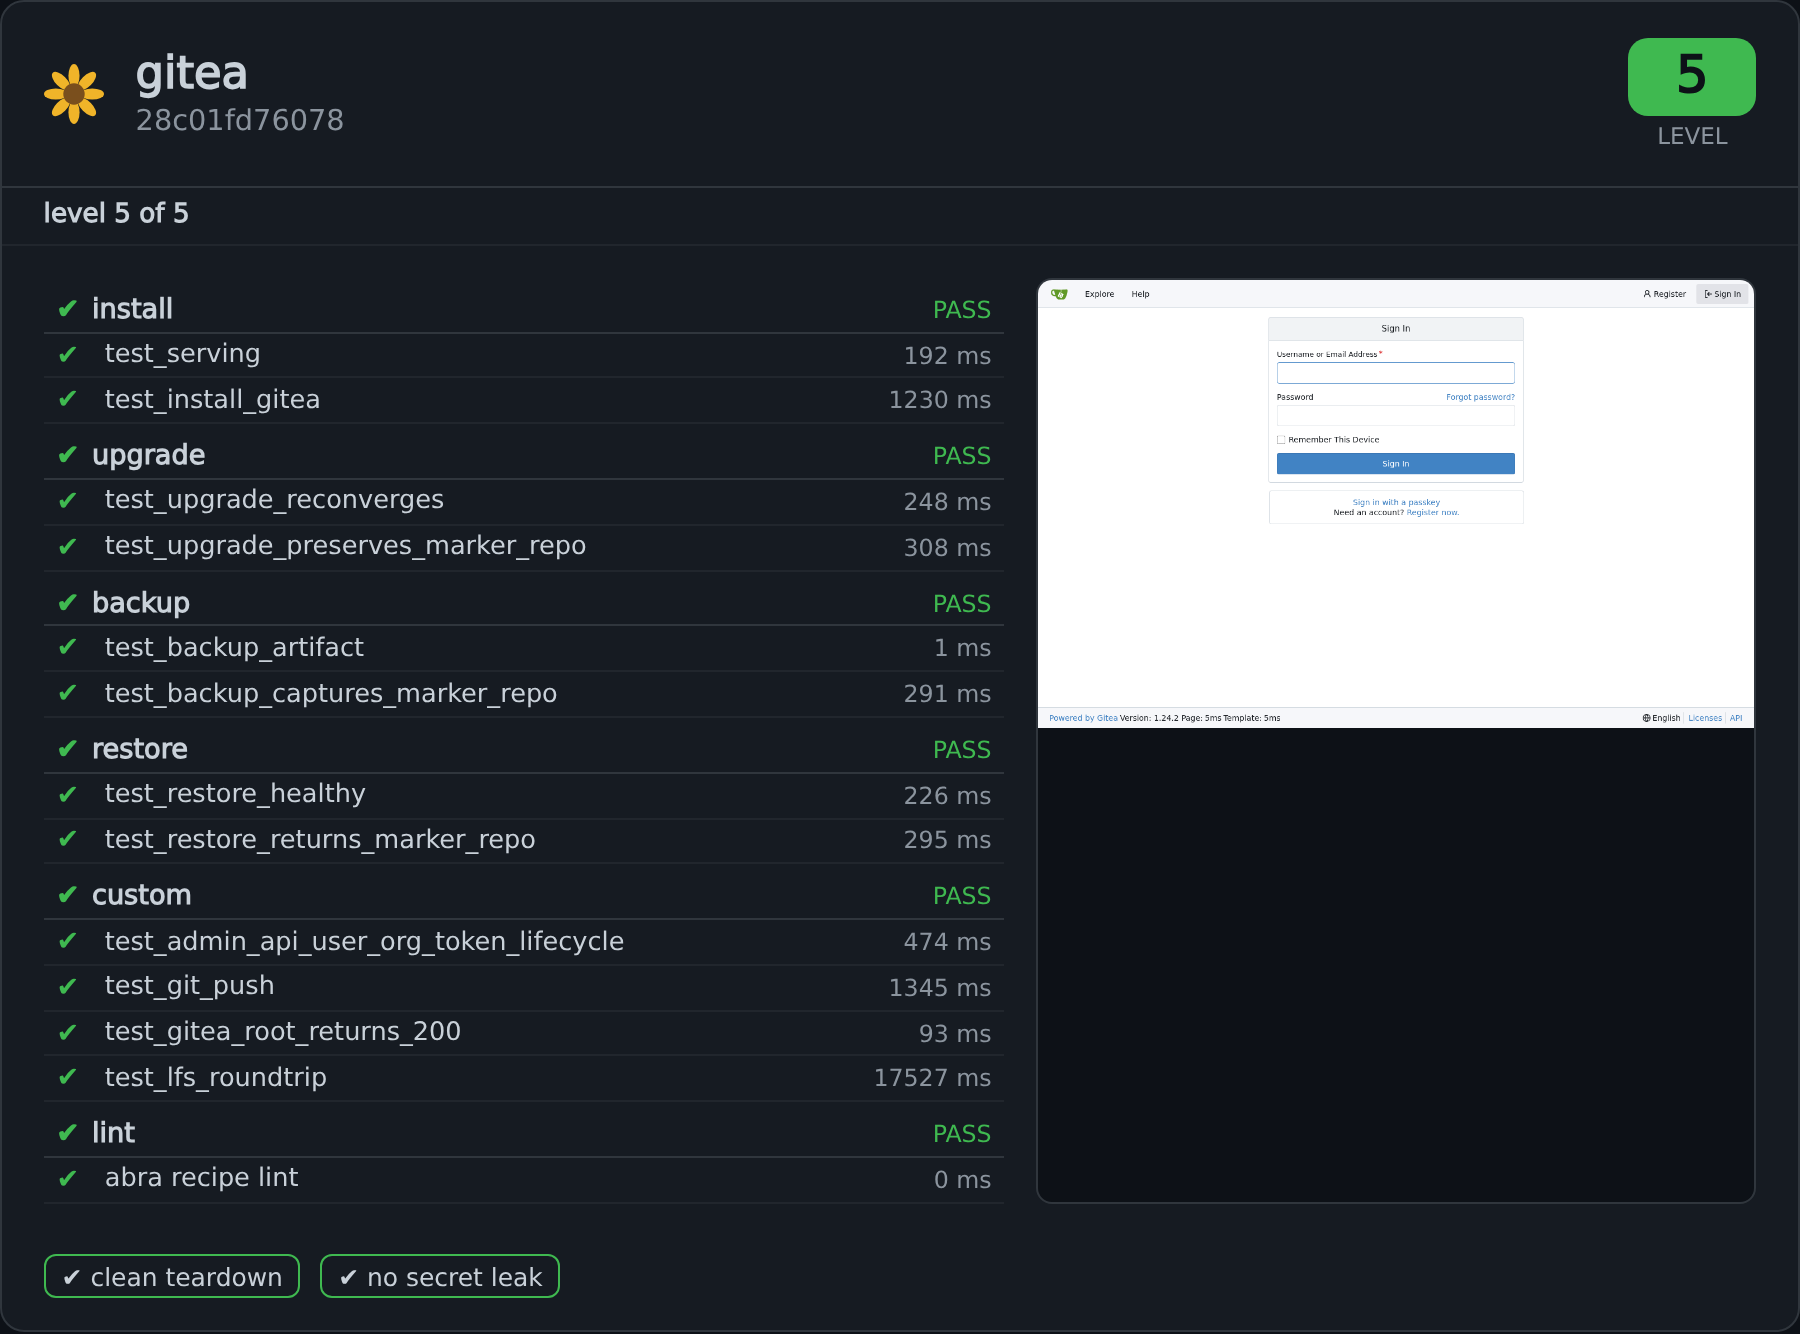1800x1334 pixels.
Task: Click the "level 5 of 5" heading
Action: pos(116,213)
